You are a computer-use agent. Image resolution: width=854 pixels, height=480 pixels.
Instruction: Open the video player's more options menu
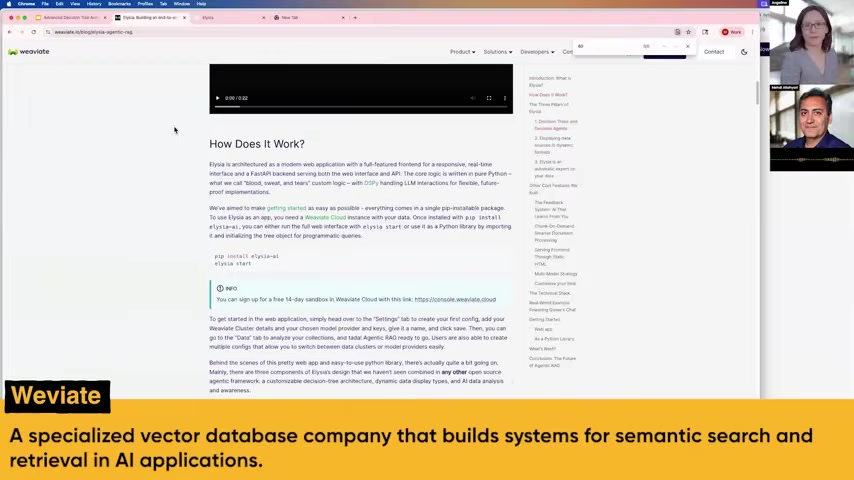tap(504, 98)
